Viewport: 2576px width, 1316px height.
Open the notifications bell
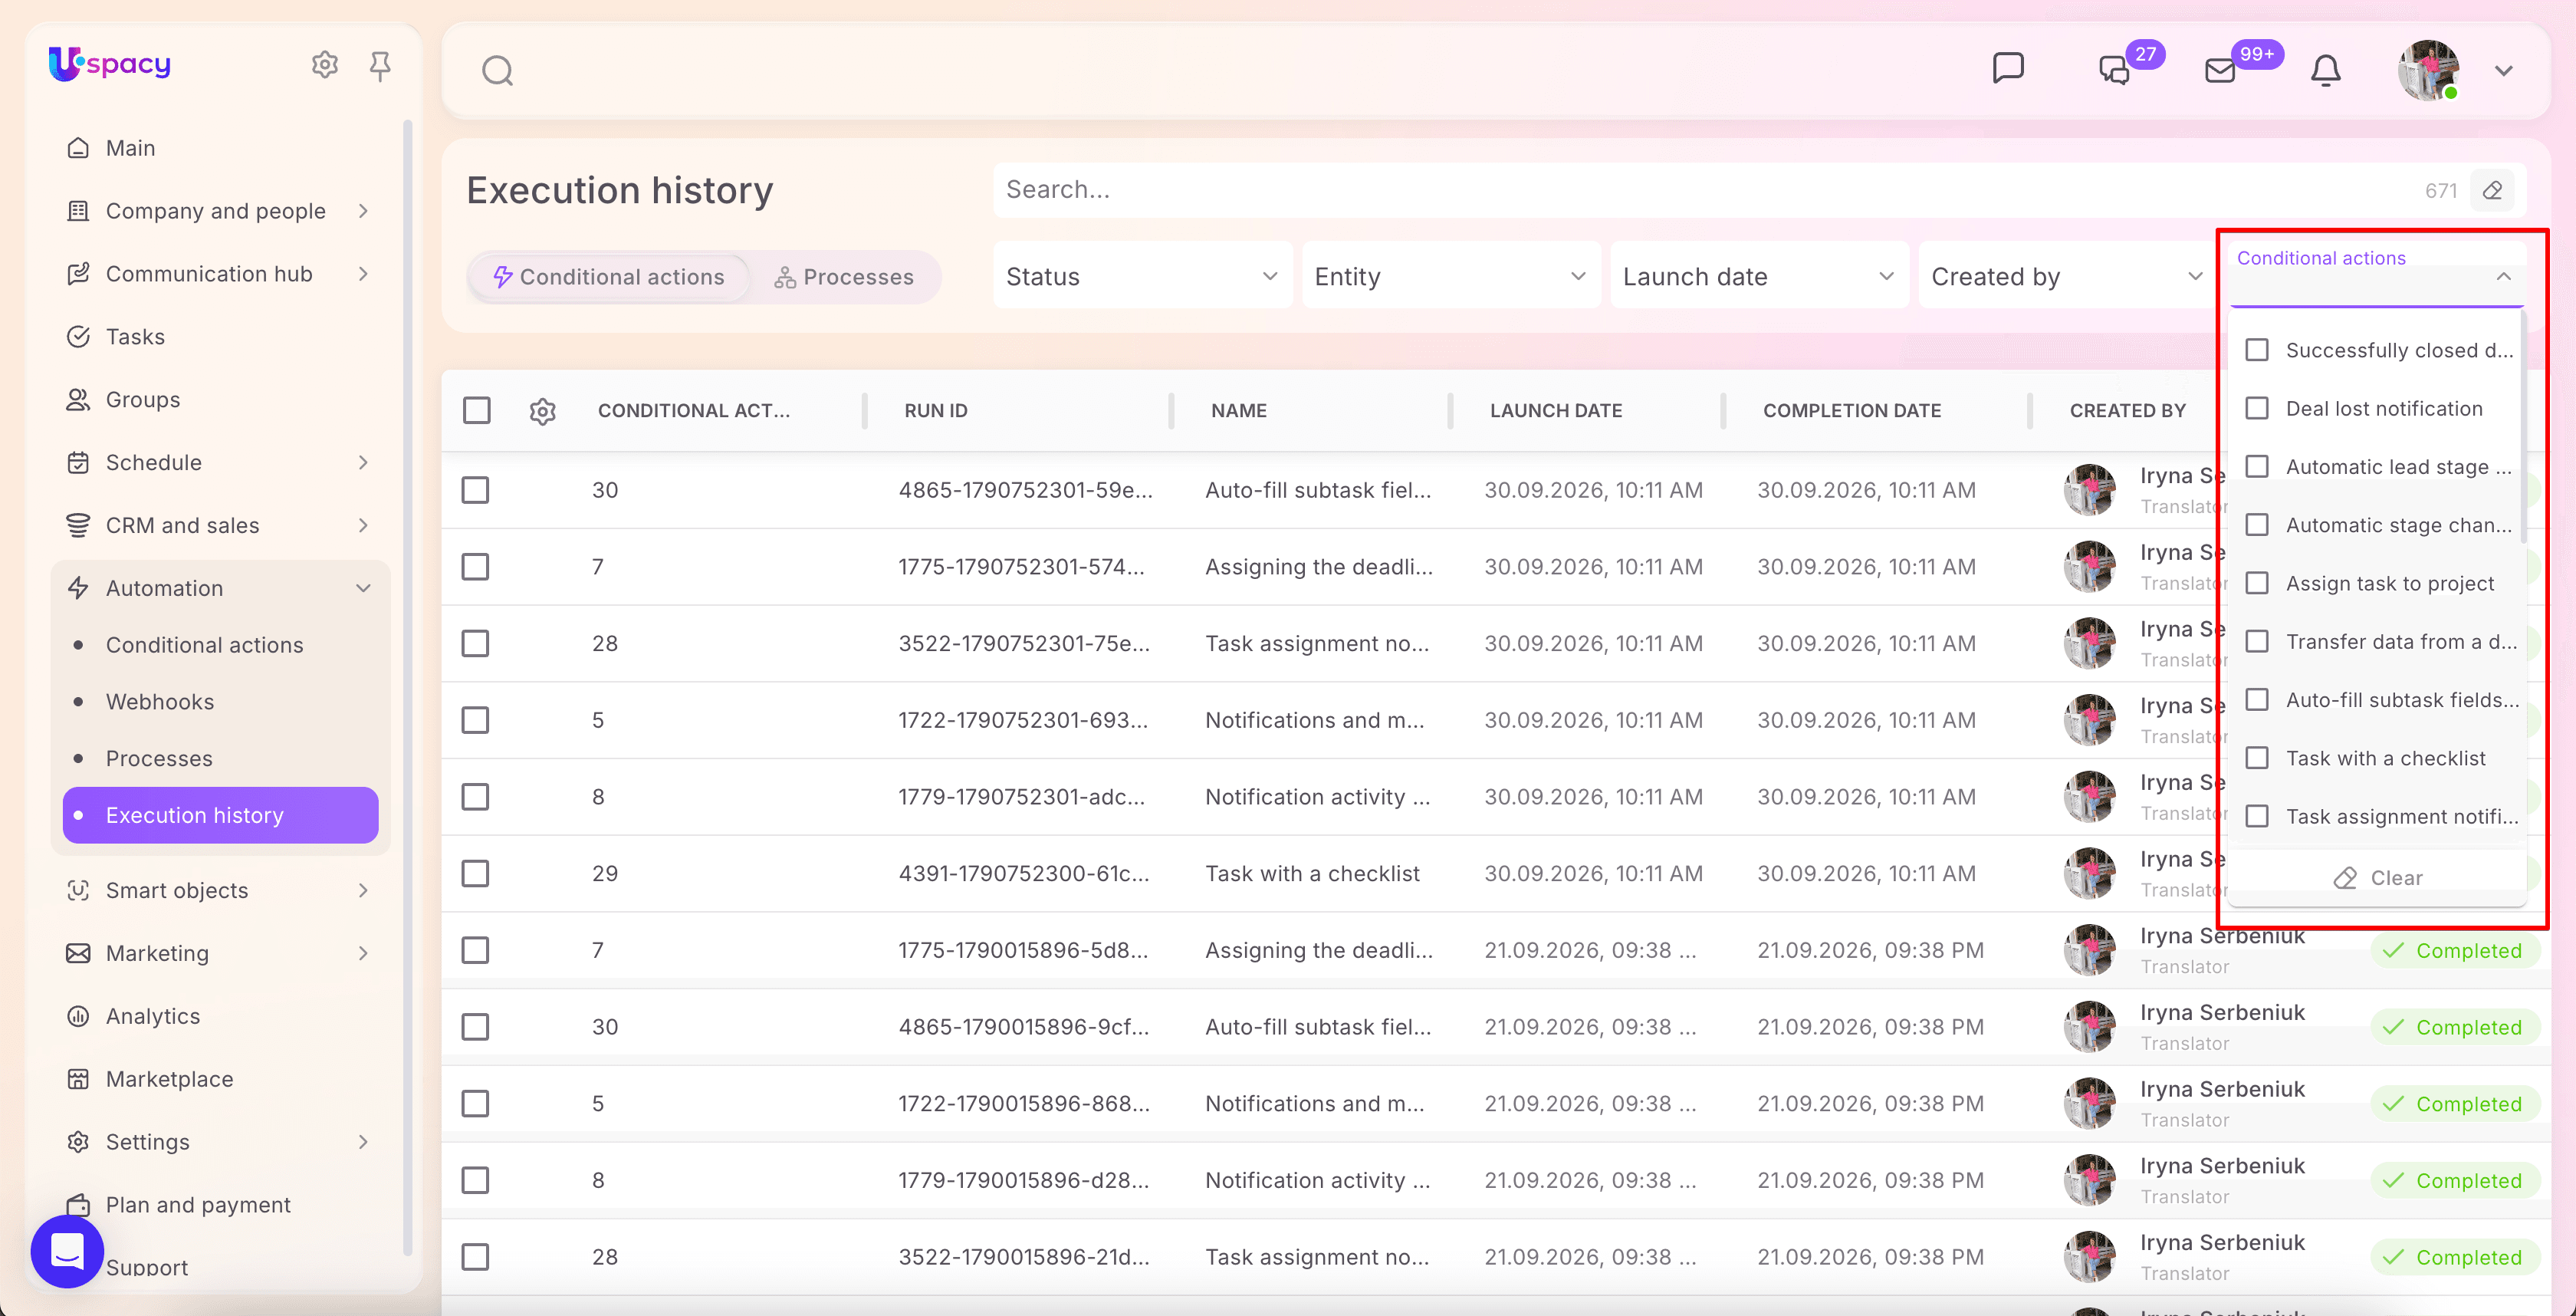(x=2326, y=70)
